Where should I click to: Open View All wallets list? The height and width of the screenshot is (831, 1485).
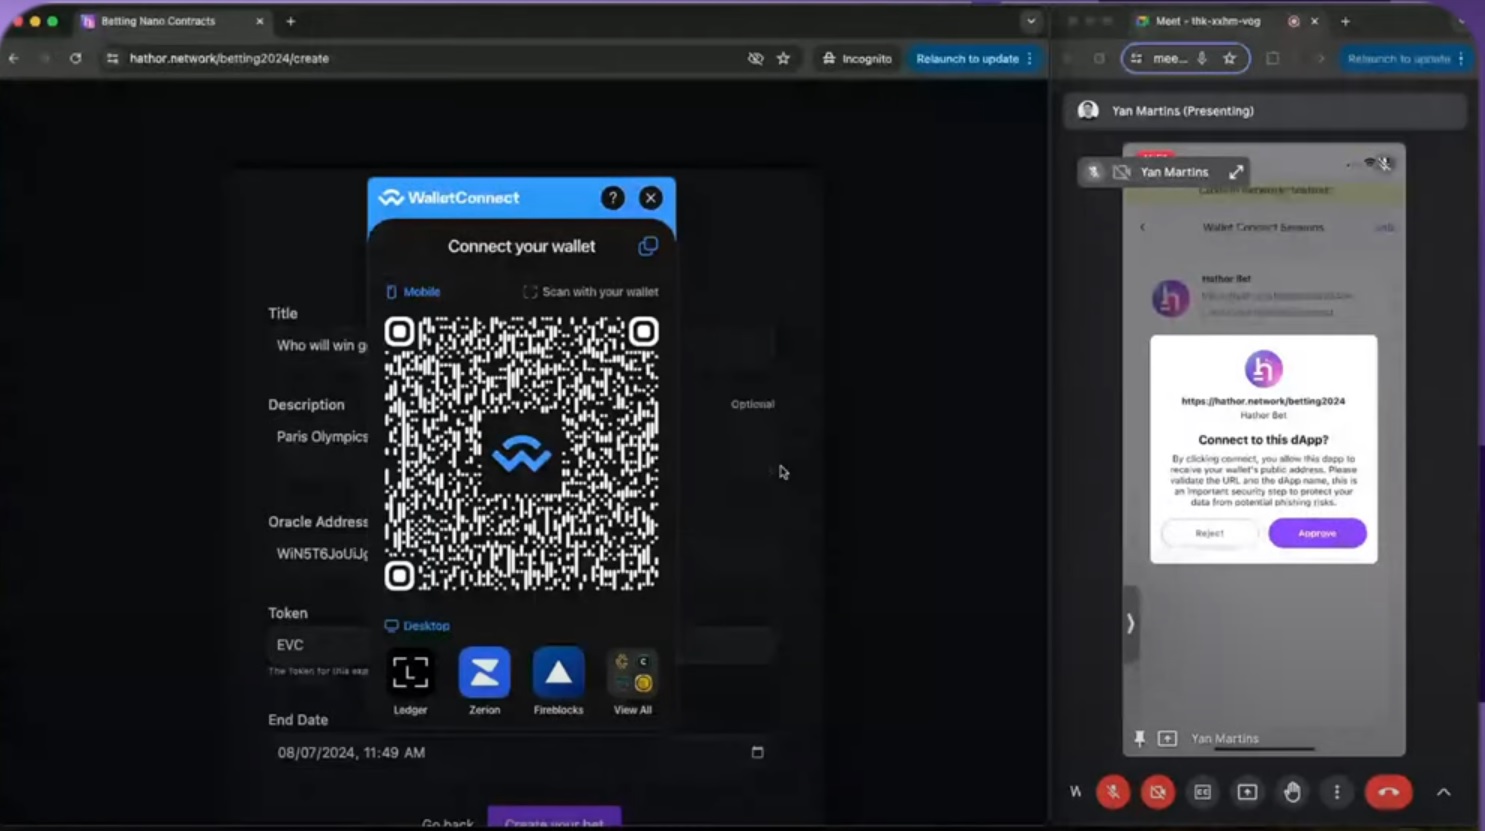[x=632, y=681]
